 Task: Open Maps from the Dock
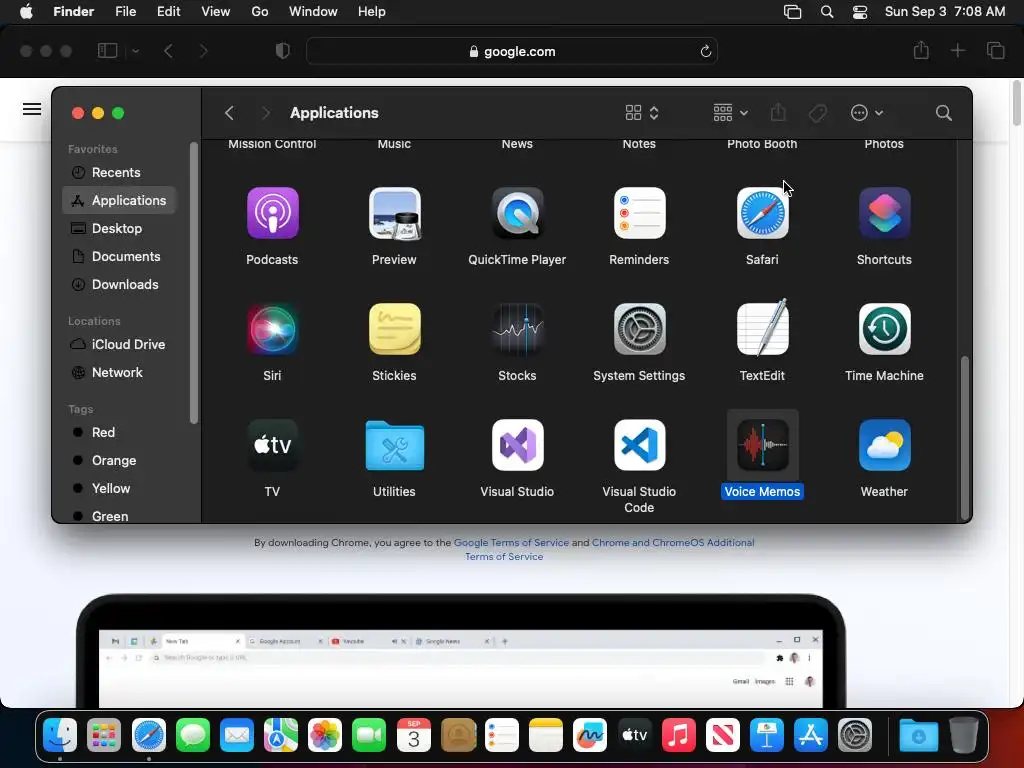281,736
